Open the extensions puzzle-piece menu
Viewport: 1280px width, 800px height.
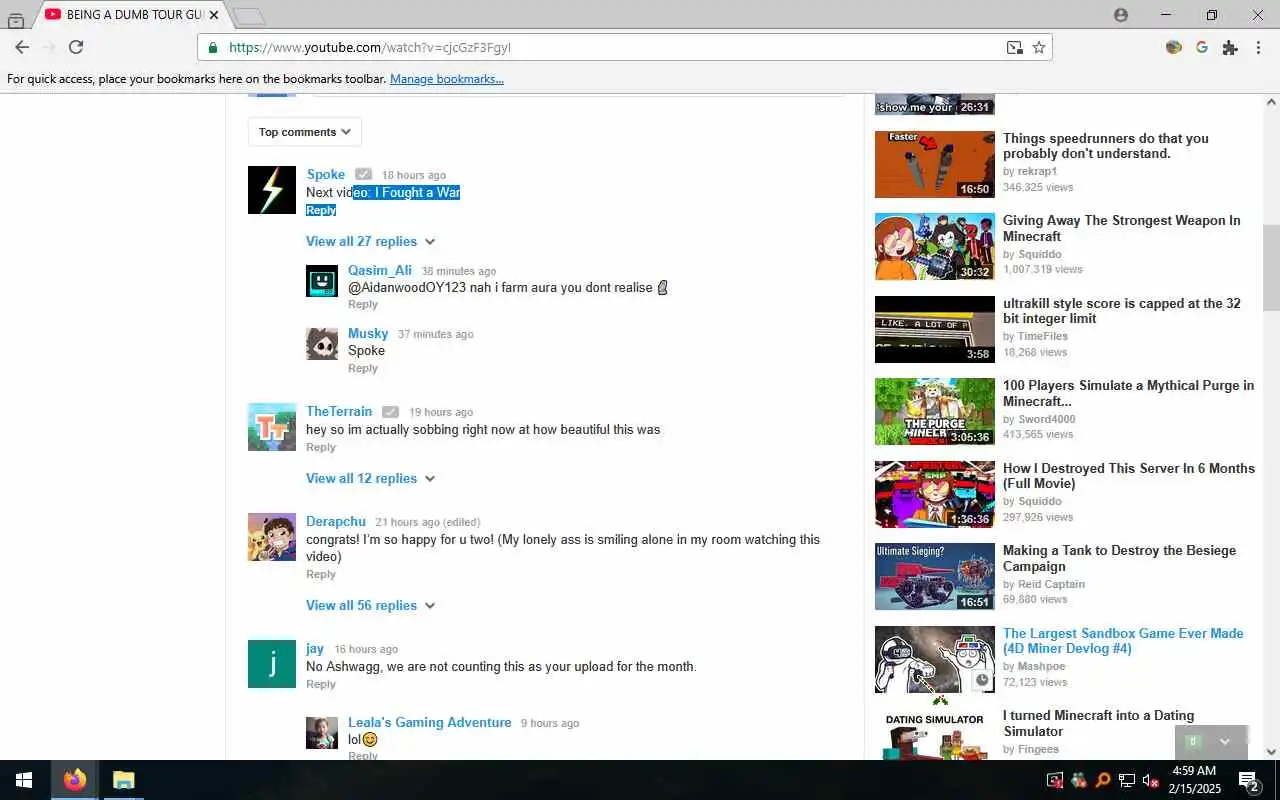tap(1230, 47)
